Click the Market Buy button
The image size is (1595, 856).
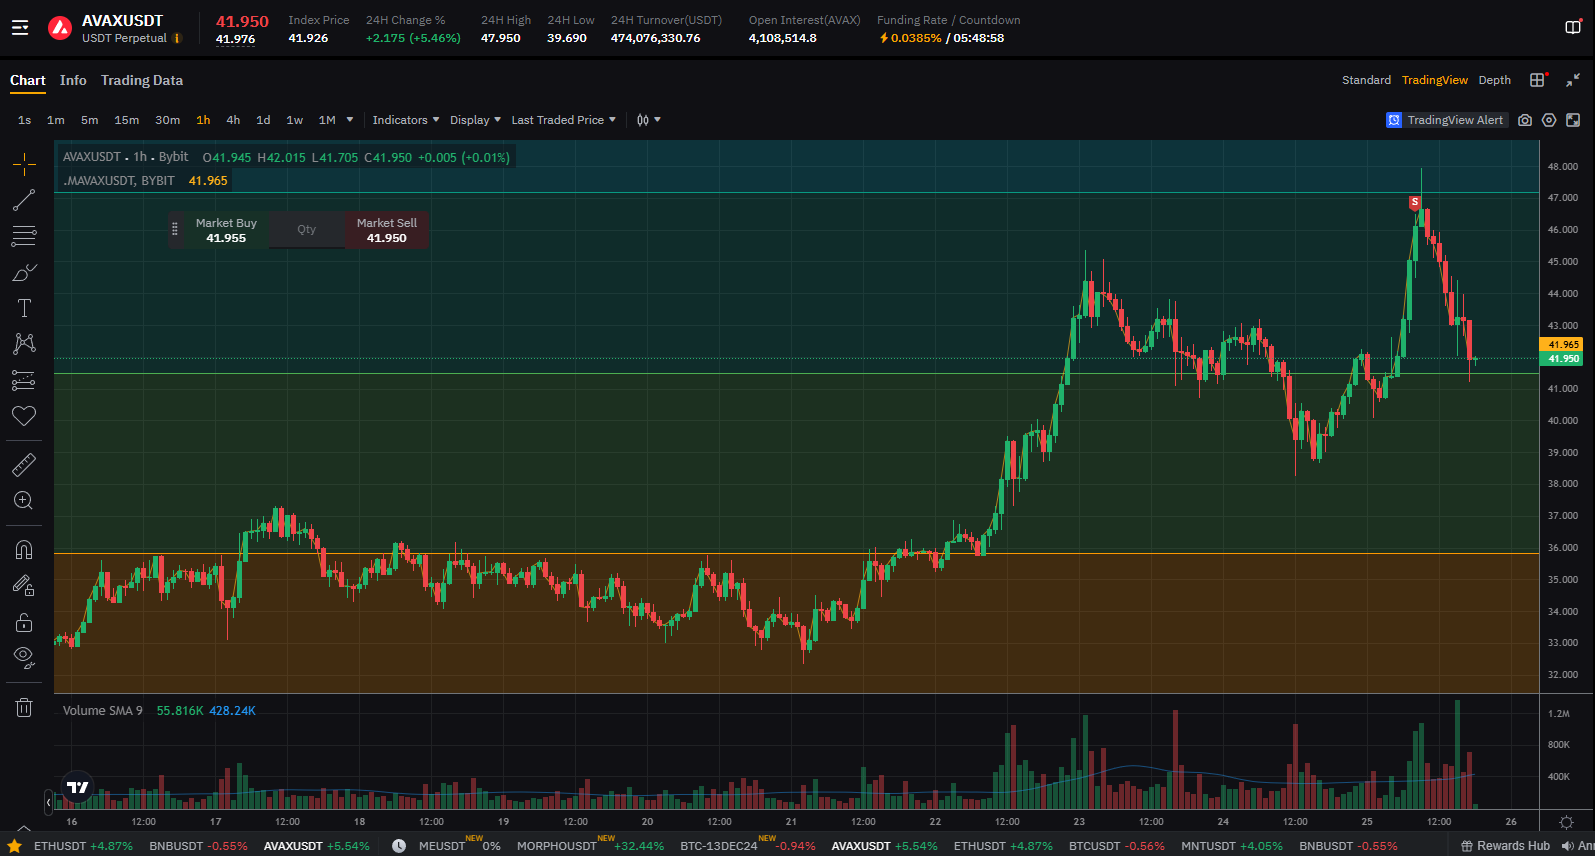click(226, 230)
